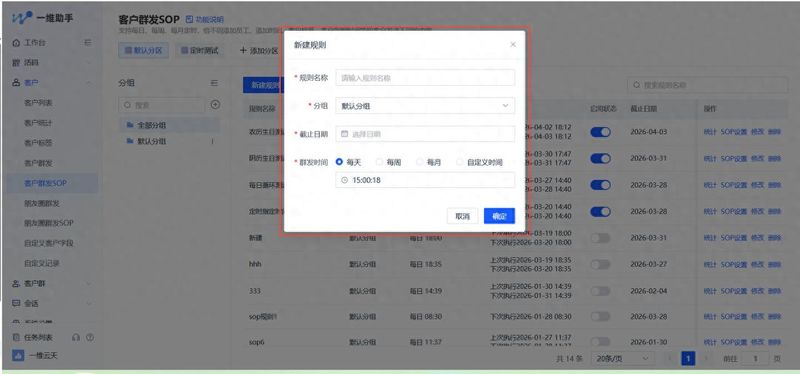Viewport: 800px width, 374px height.
Task: Click page number 1 in pagination
Action: click(688, 359)
